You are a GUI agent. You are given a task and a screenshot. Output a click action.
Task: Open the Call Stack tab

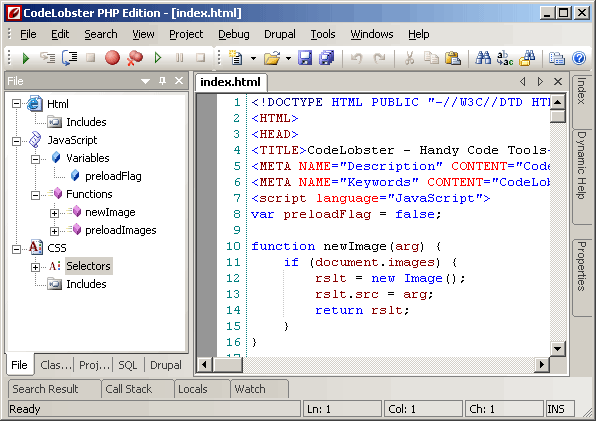128,389
